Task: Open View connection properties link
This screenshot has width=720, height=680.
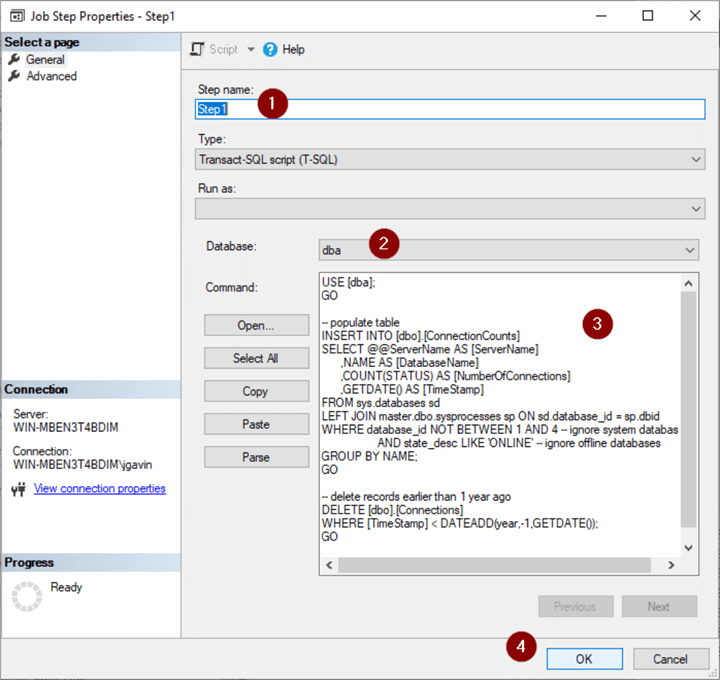Action: 100,489
